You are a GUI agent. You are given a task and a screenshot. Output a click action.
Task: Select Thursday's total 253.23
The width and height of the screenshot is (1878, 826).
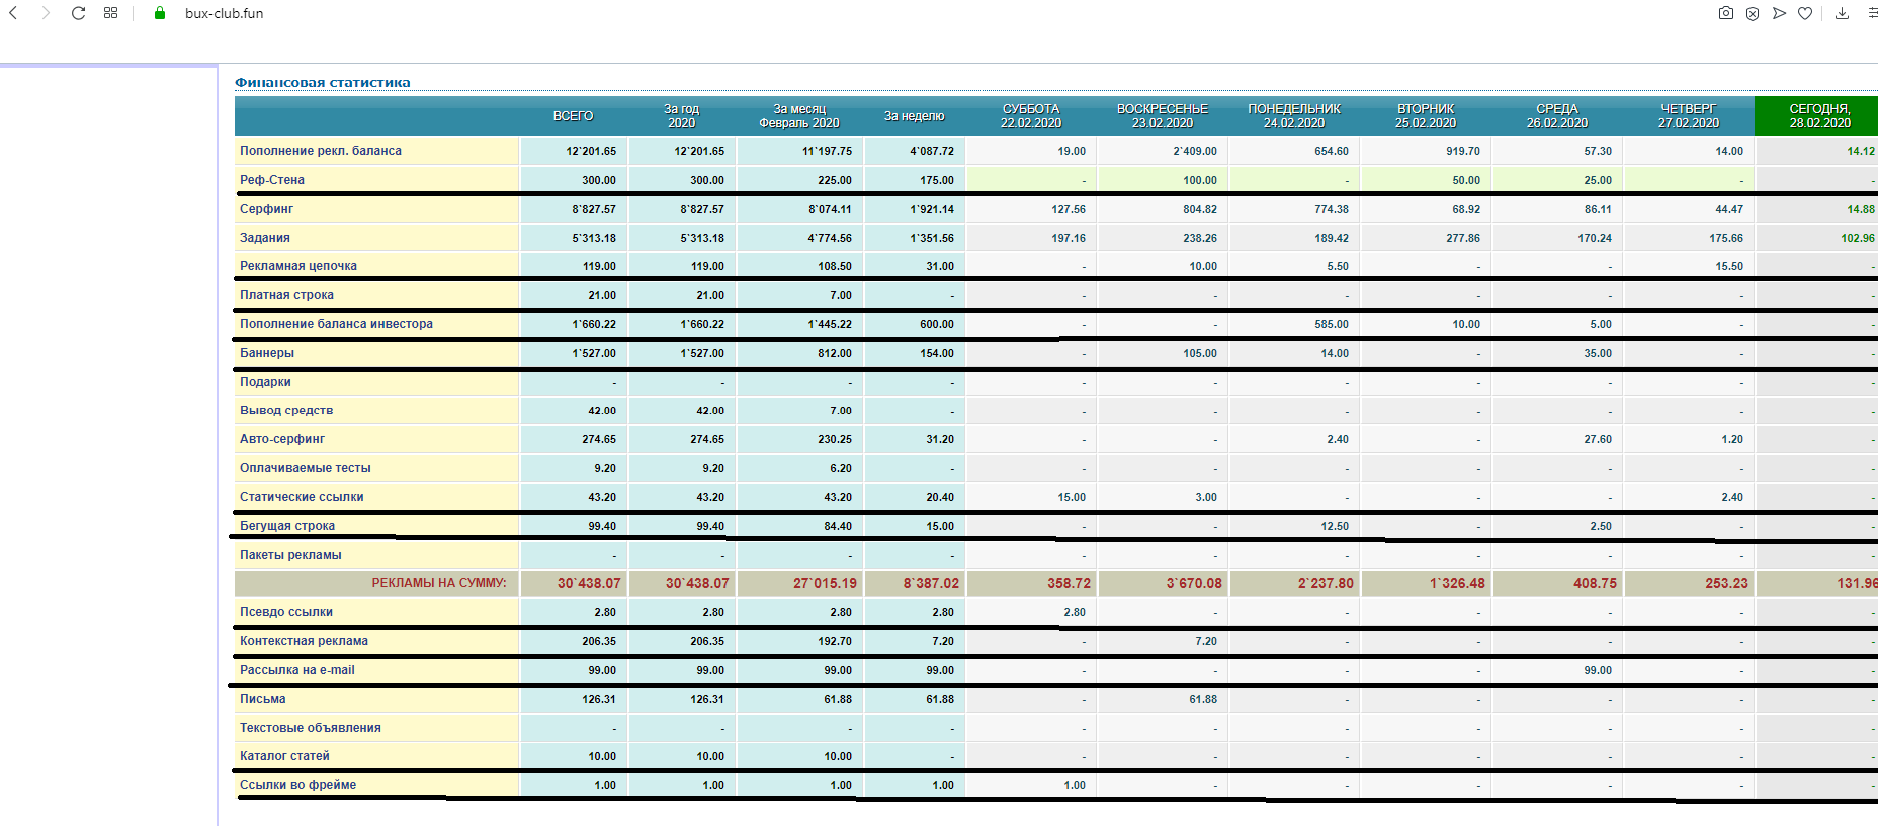coord(1726,583)
